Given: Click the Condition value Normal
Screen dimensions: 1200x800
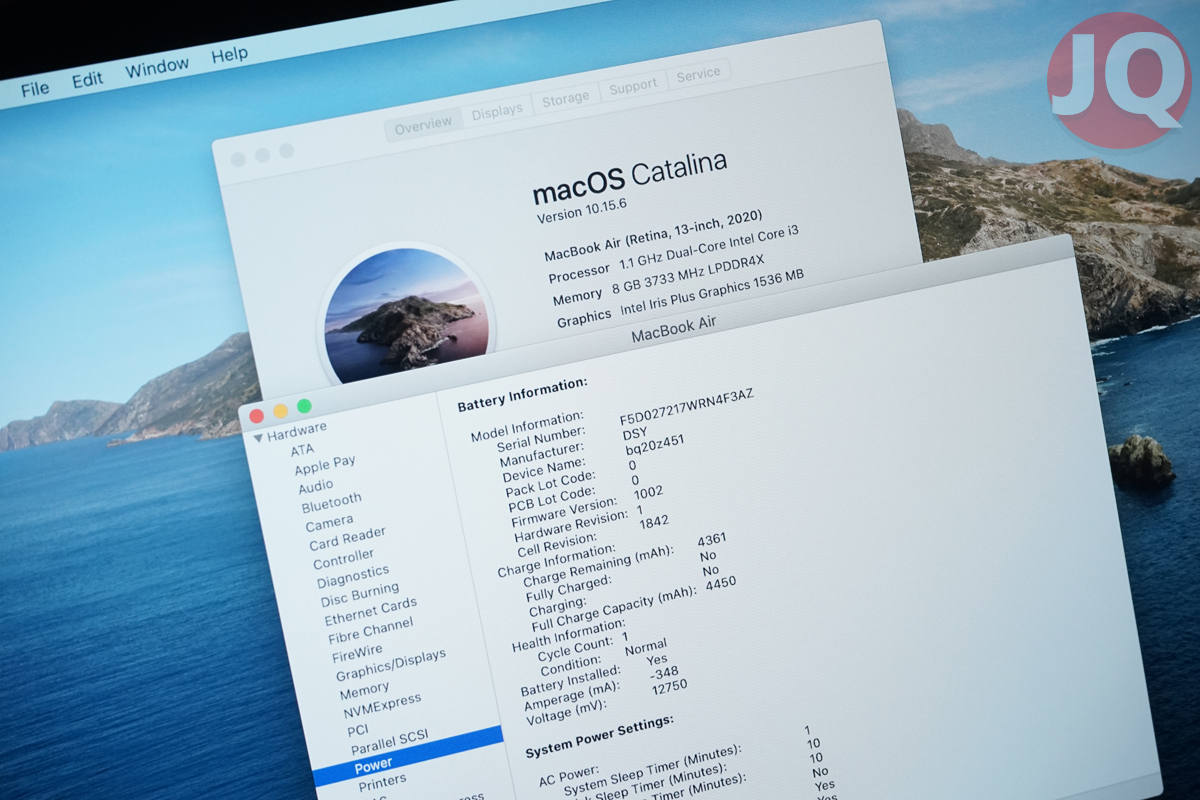Looking at the screenshot, I should [x=645, y=648].
